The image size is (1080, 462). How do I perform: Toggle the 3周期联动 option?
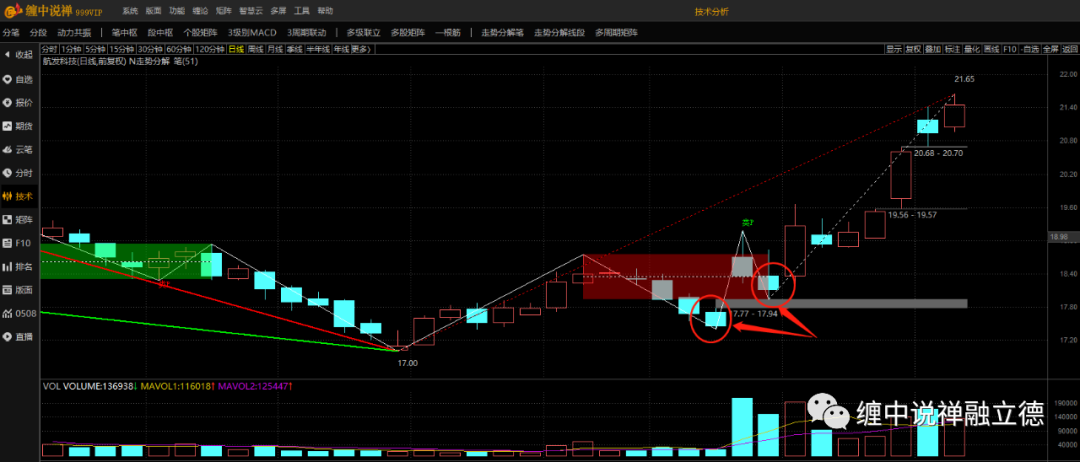(x=307, y=32)
